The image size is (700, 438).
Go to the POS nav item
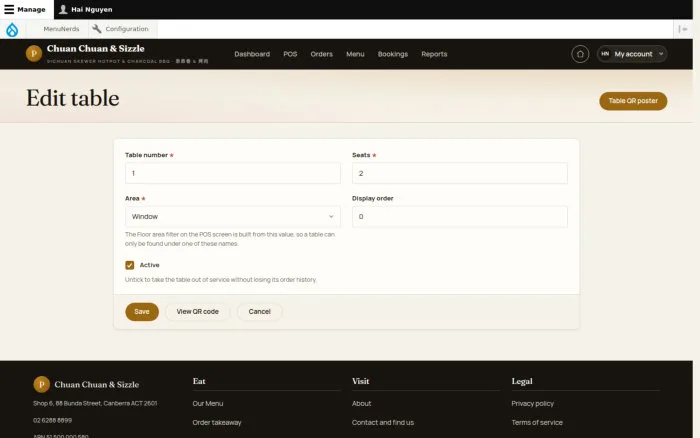tap(290, 54)
